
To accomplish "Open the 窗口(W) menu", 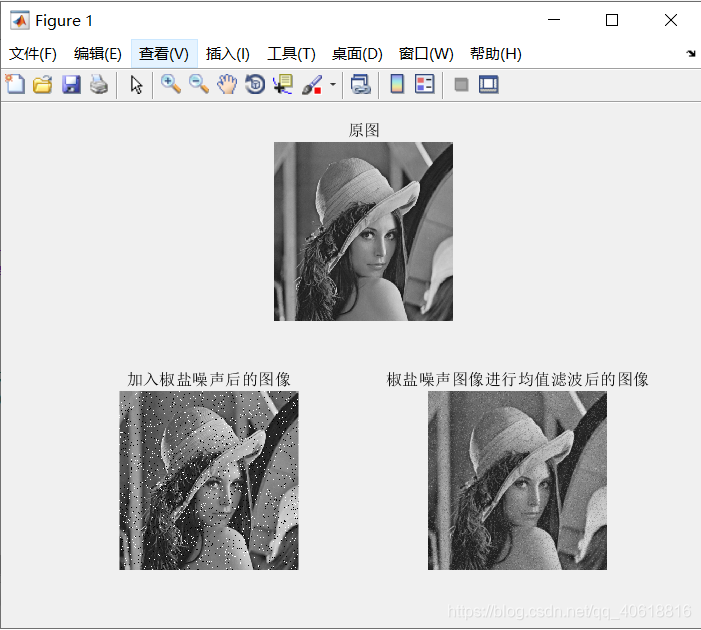I will [x=426, y=54].
